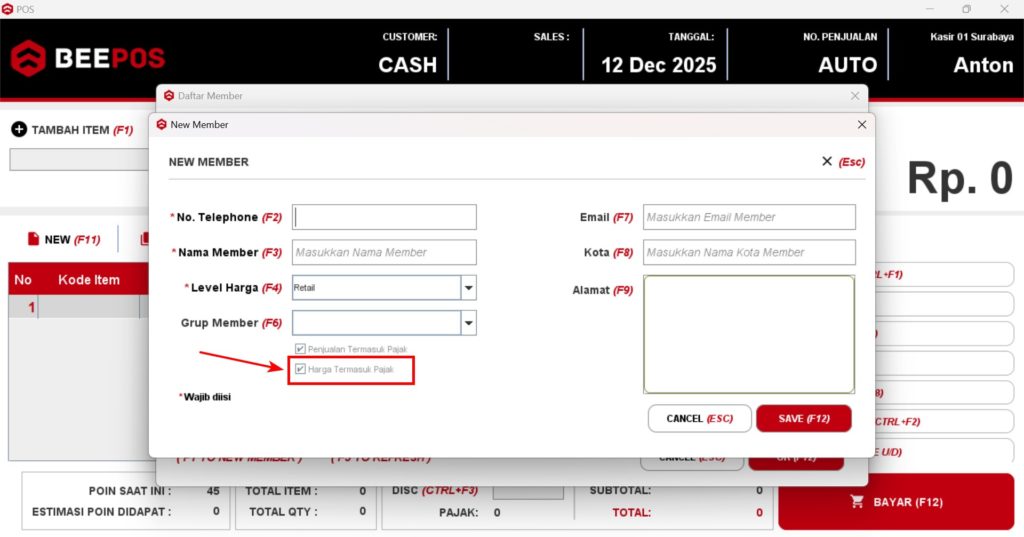Click into the Alamat text area

click(x=749, y=334)
